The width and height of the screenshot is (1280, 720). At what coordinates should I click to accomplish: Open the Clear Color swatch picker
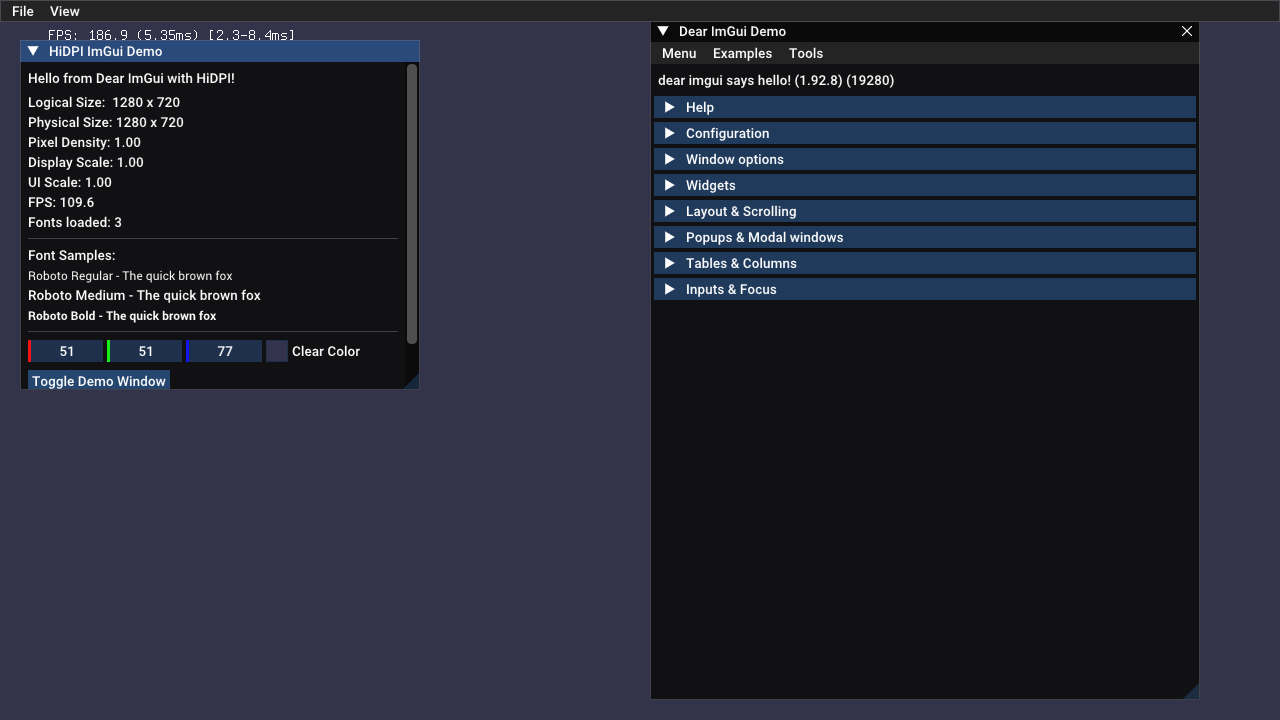pyautogui.click(x=277, y=351)
